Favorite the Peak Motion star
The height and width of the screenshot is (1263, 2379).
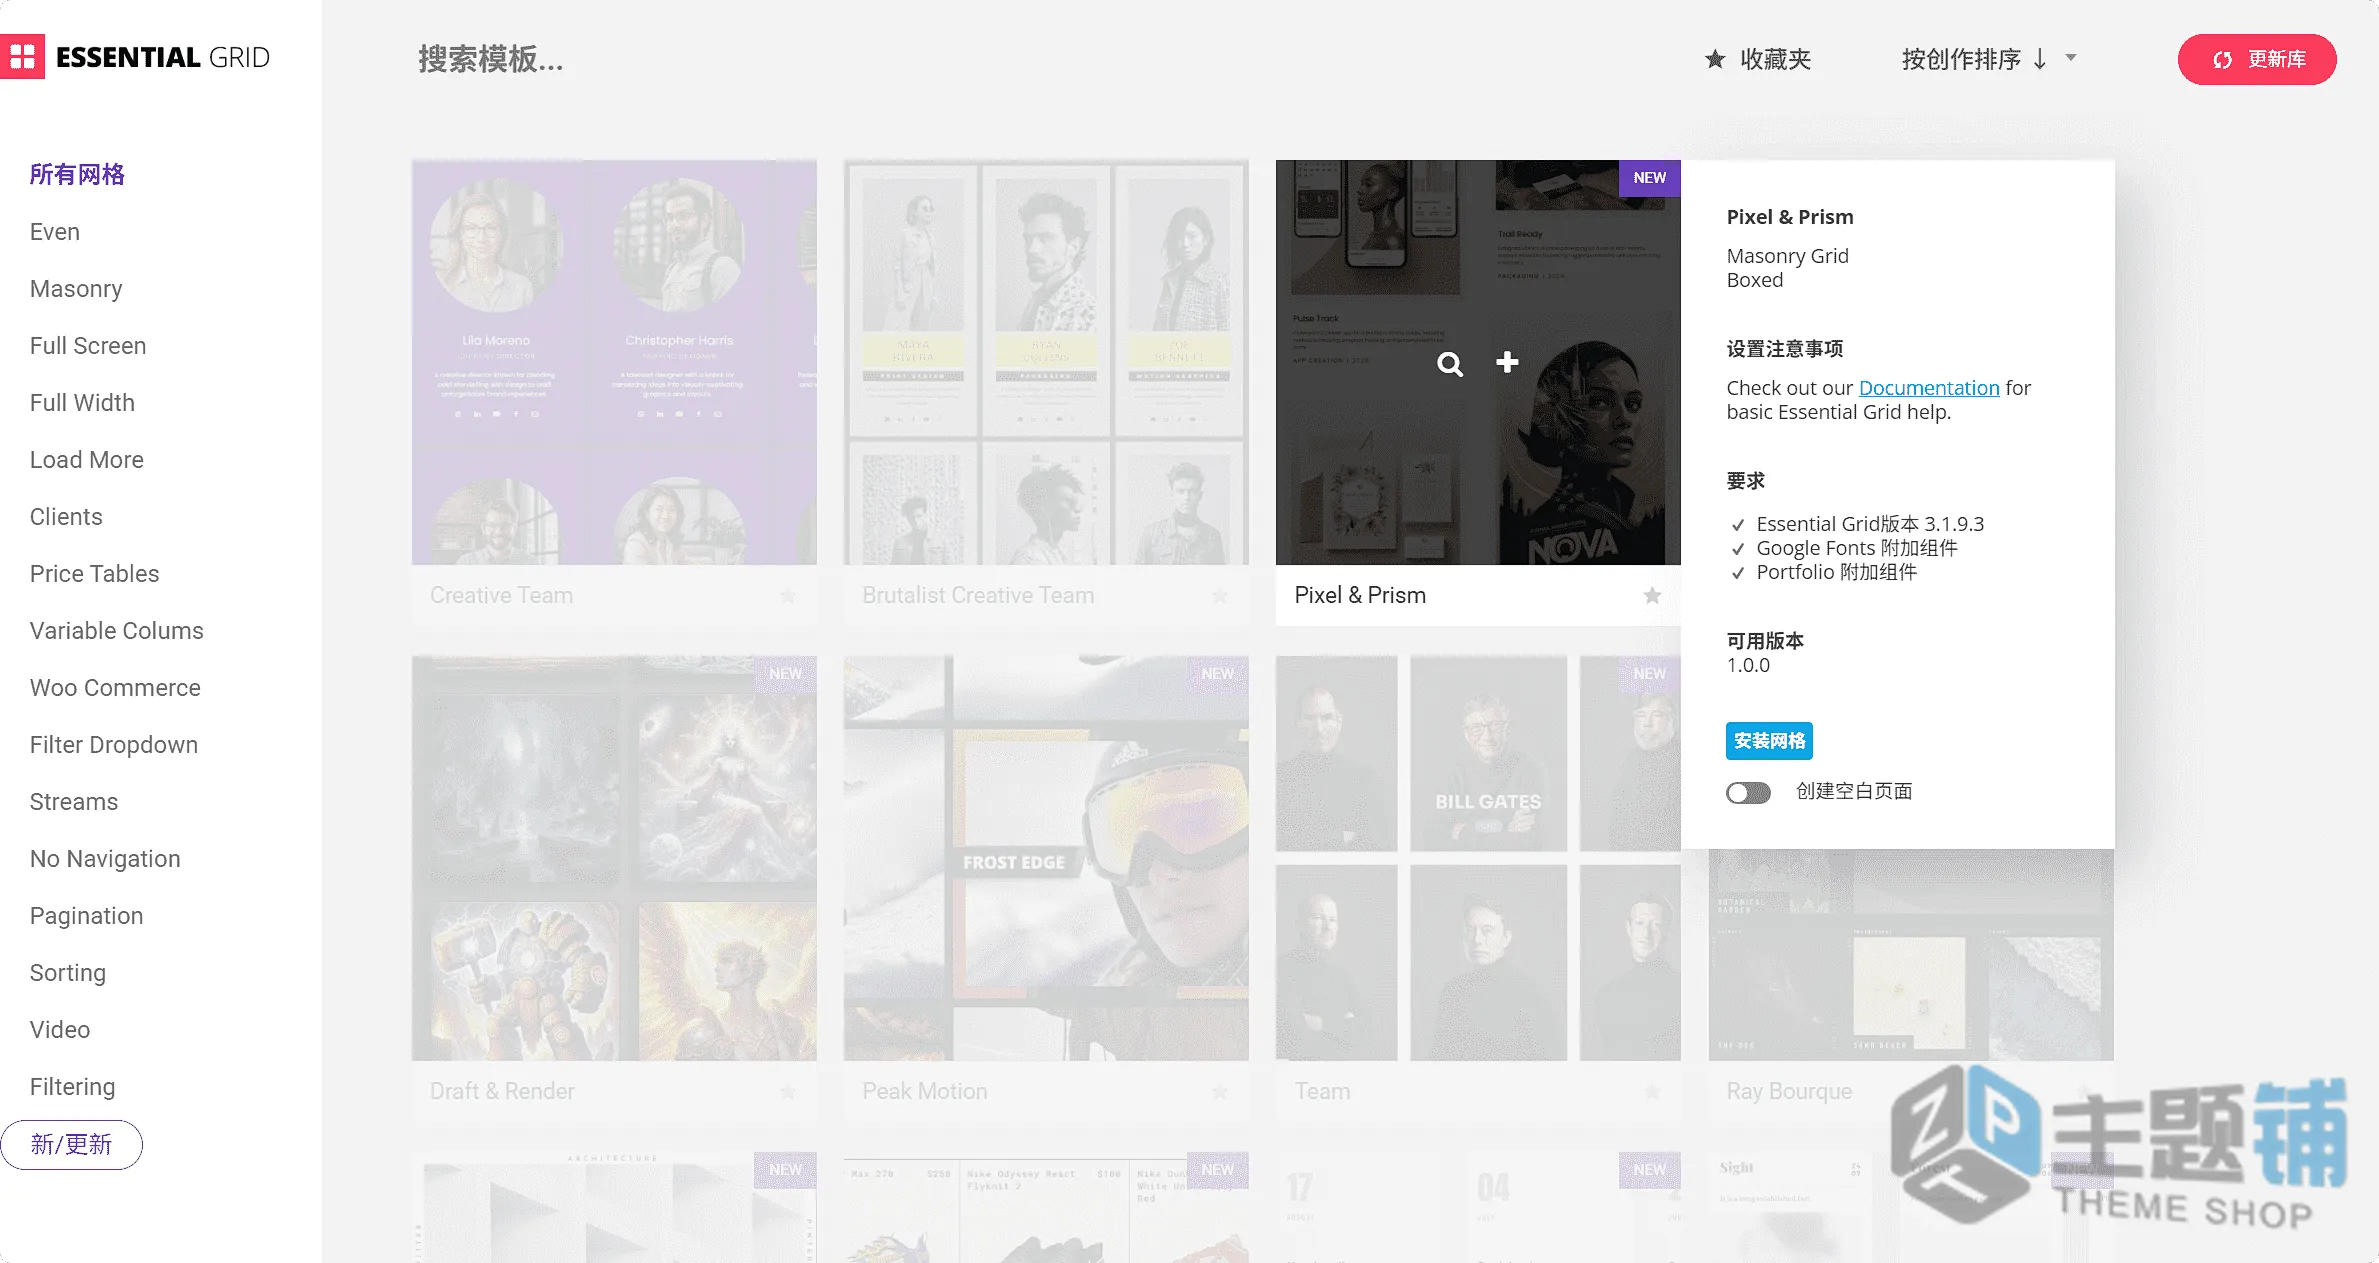(1220, 1091)
